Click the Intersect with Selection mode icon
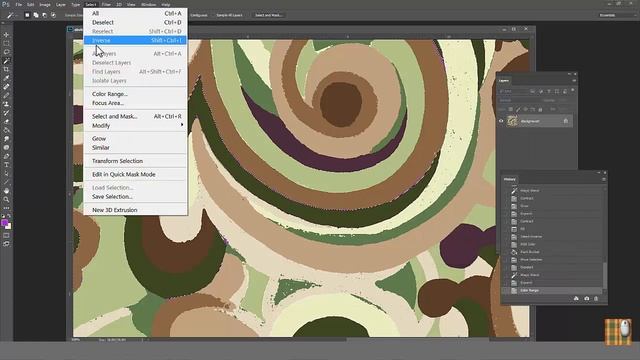Screen dimensions: 640x360 (53, 15)
